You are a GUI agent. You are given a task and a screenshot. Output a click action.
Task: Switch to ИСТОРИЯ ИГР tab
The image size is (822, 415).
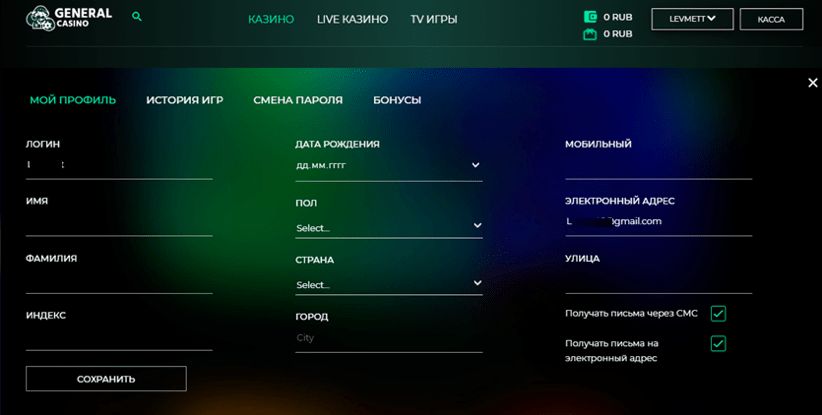point(185,100)
